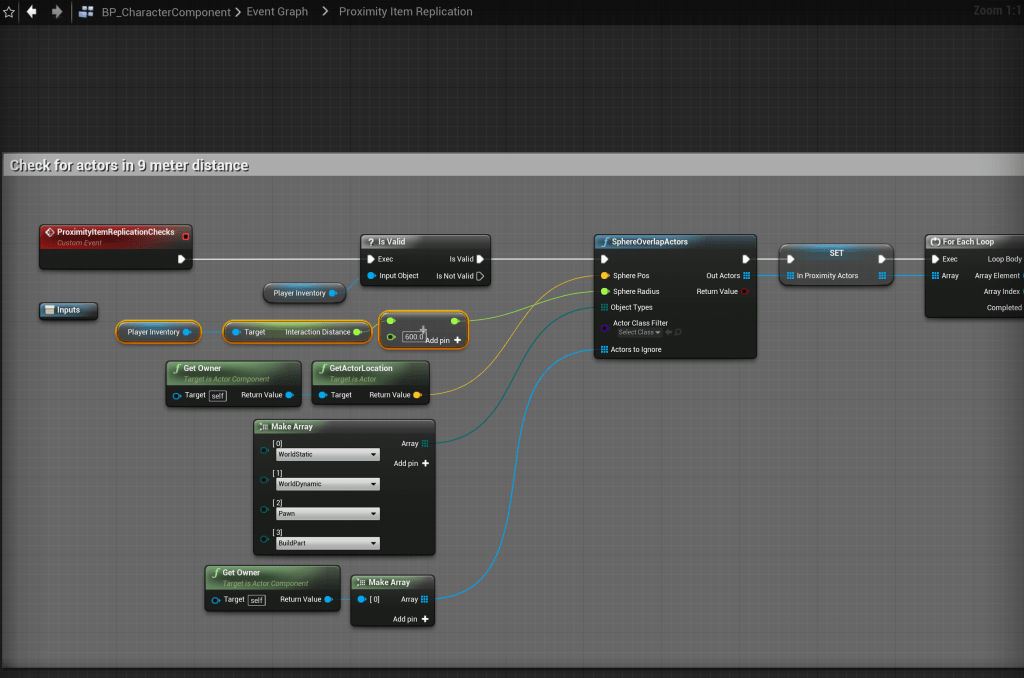The width and height of the screenshot is (1024, 678).
Task: Click the Is Not Valid exec pin
Action: [480, 275]
